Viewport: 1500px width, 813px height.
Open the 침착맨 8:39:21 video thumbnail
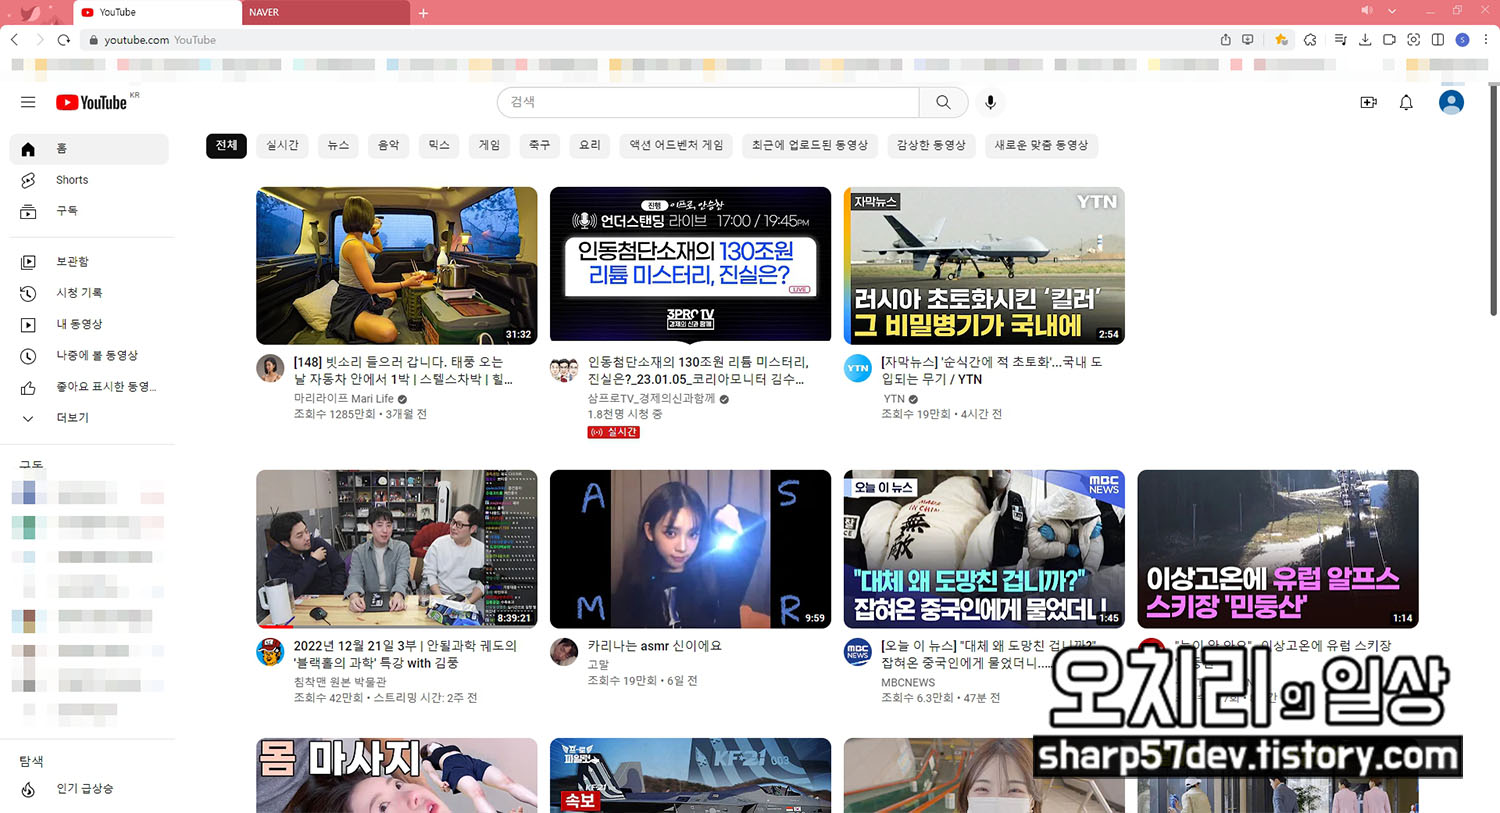(397, 549)
